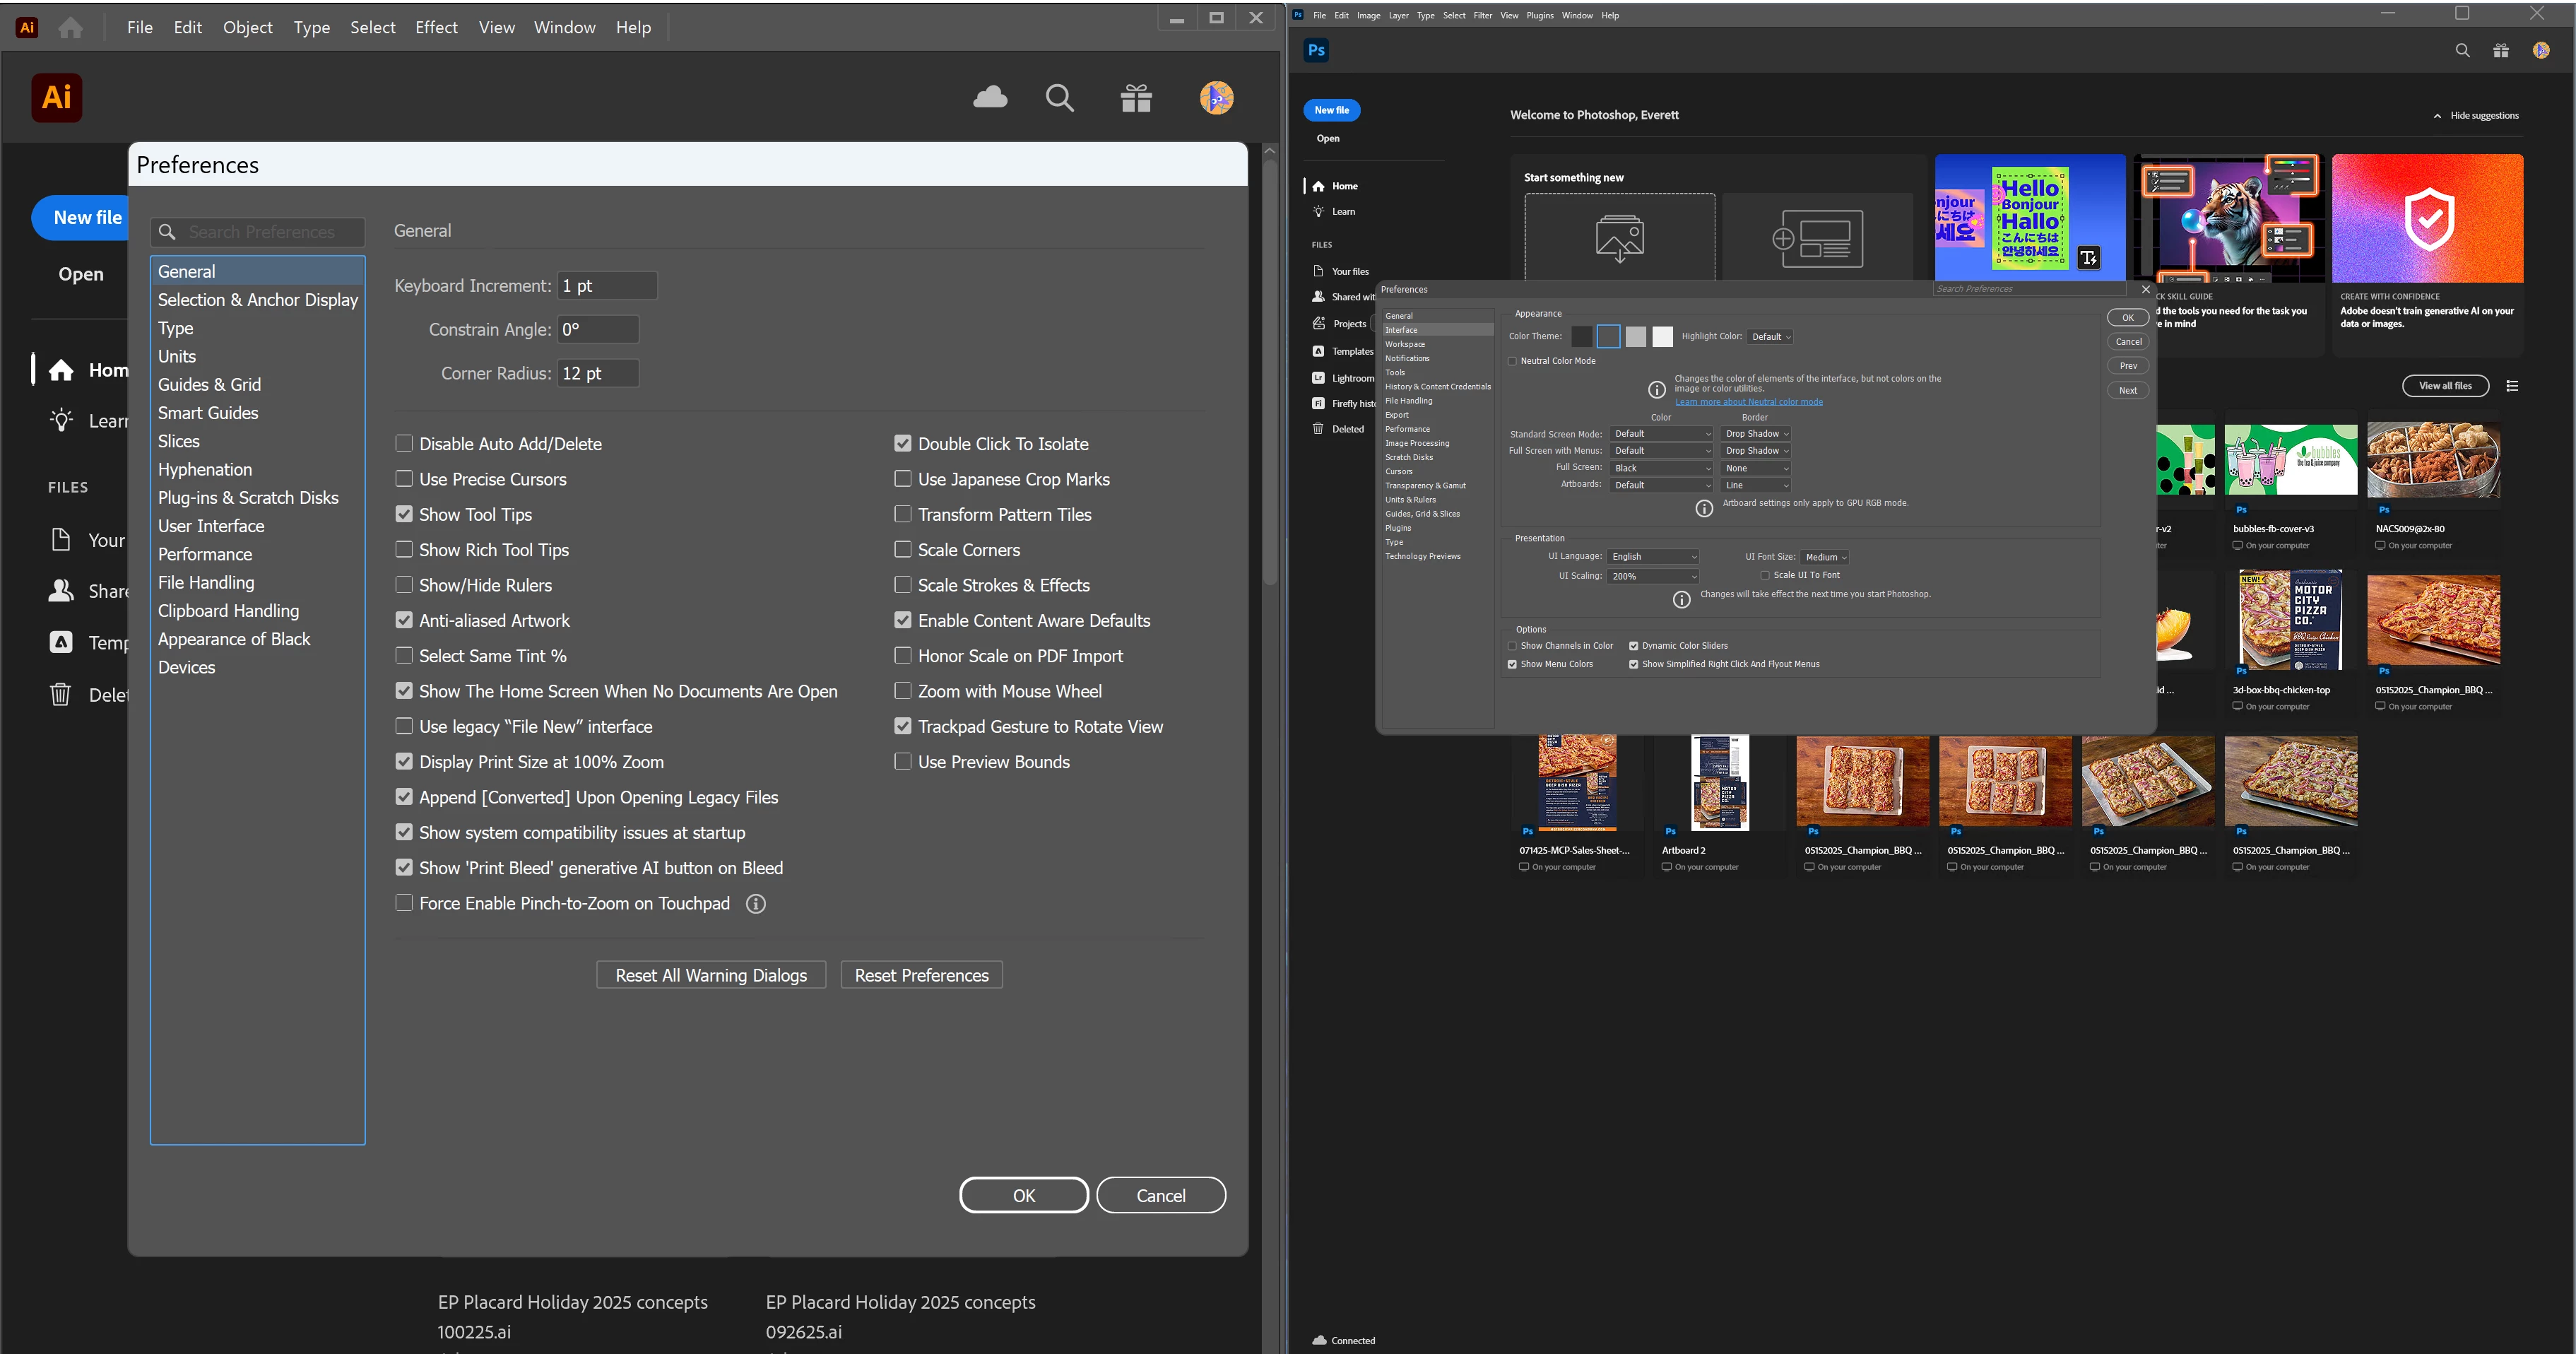This screenshot has height=1354, width=2576.
Task: Click the Illustrator cloud storage icon
Action: [x=990, y=97]
